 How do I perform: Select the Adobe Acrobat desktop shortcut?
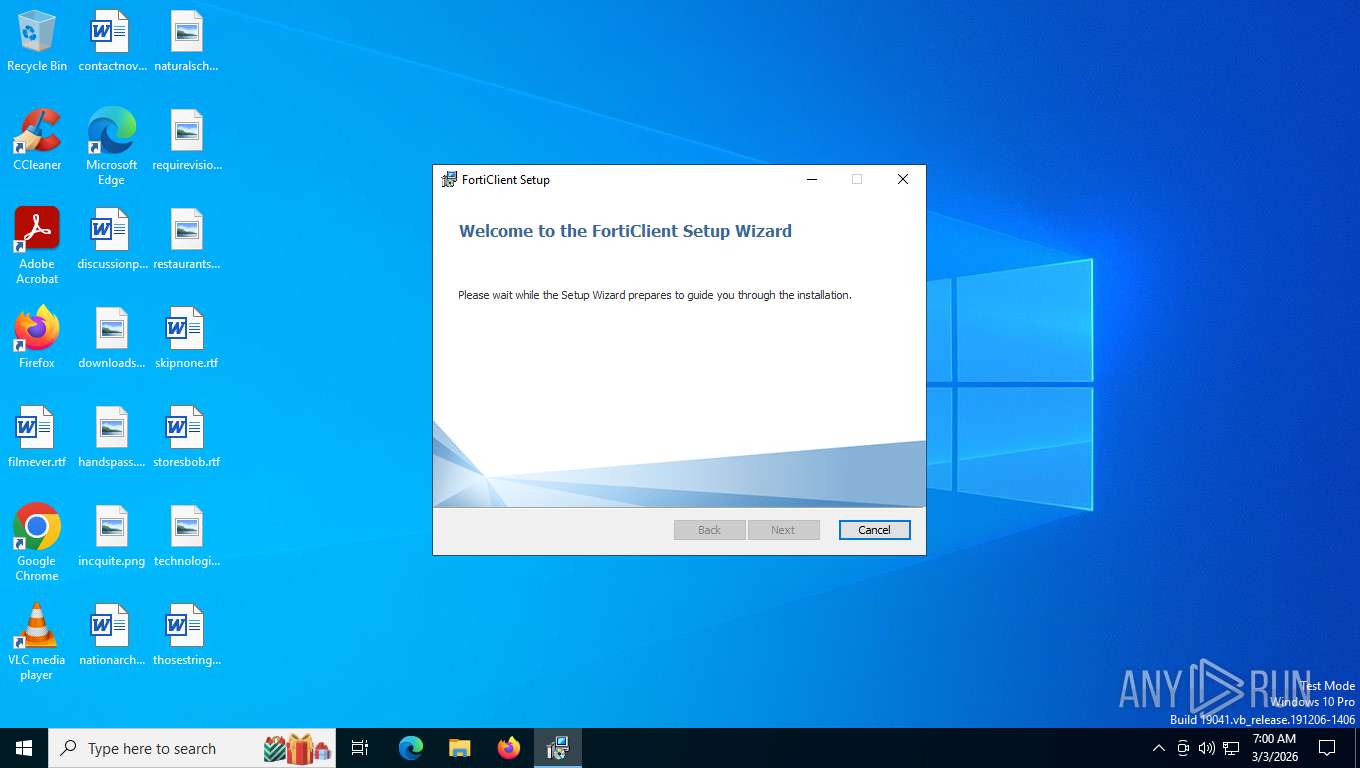tap(37, 246)
